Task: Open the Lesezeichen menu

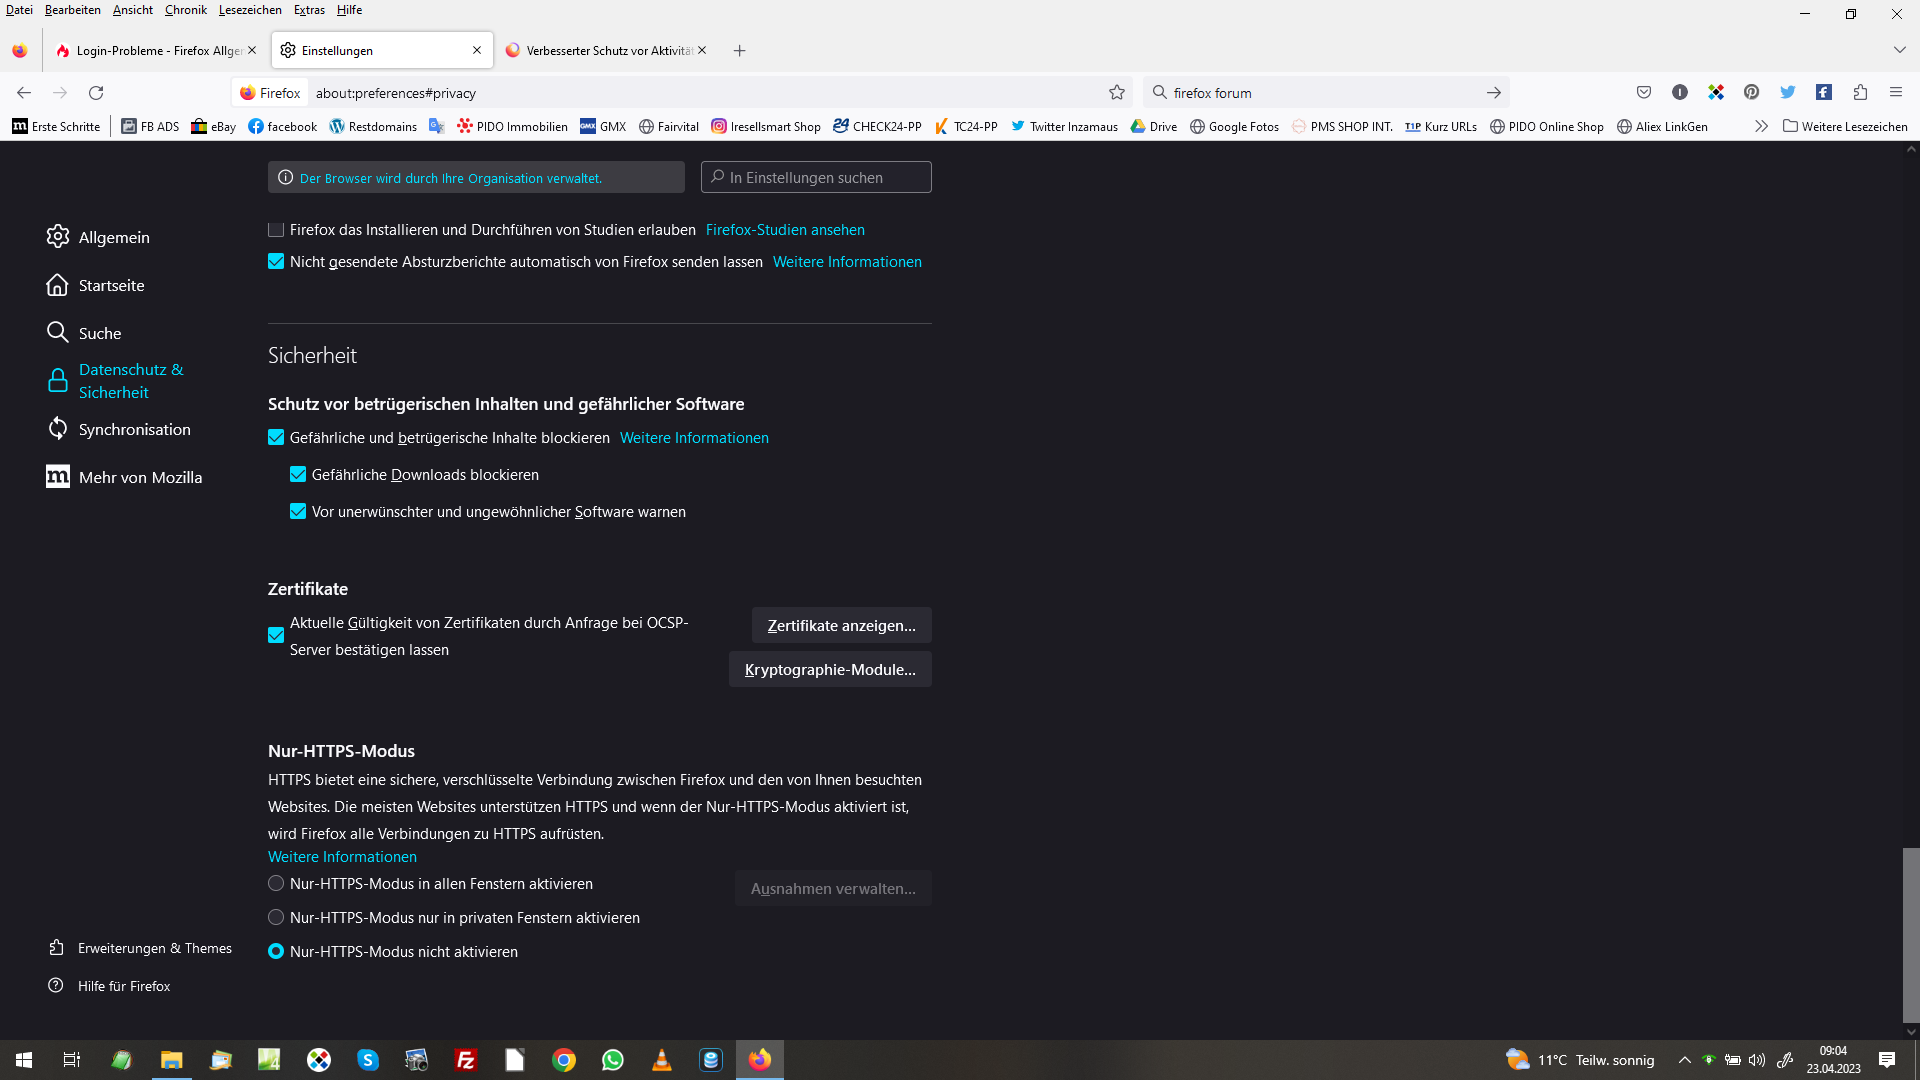Action: 250,10
